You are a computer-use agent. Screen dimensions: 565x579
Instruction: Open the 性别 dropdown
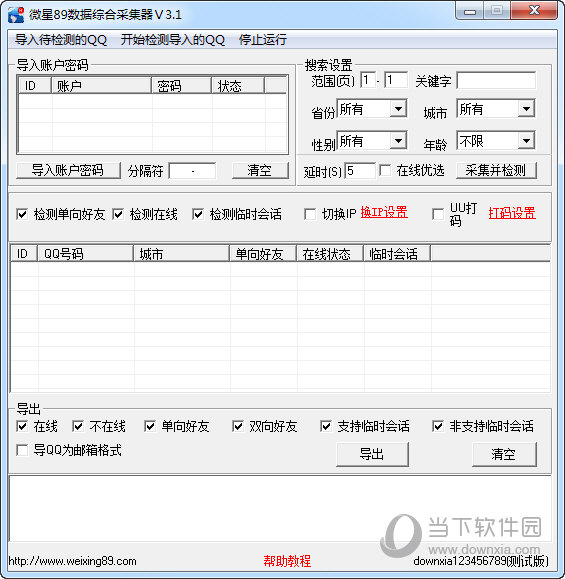click(x=372, y=140)
